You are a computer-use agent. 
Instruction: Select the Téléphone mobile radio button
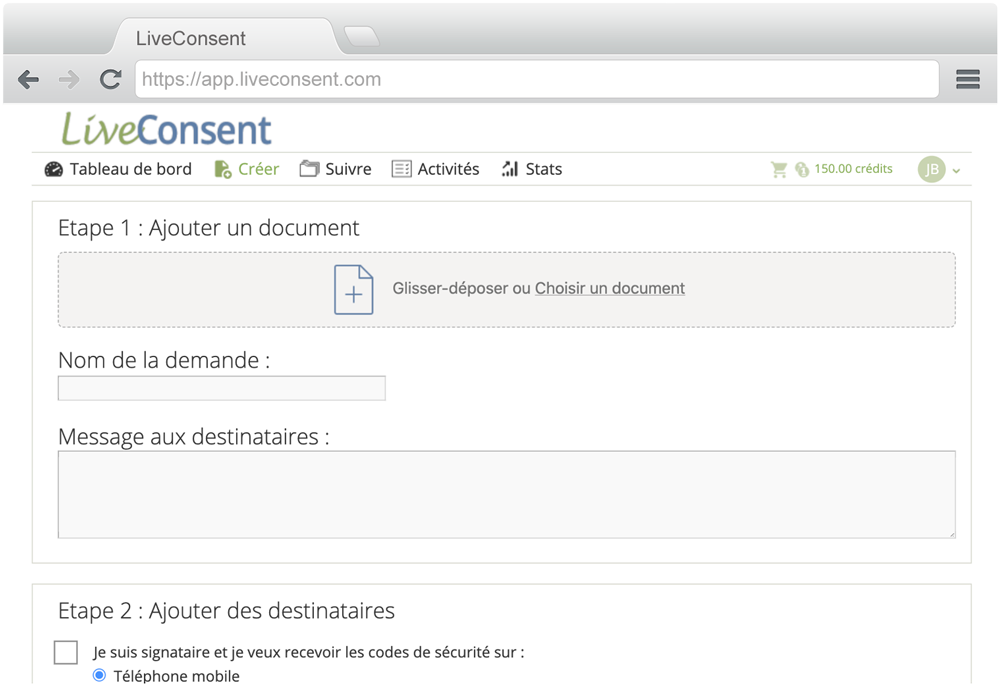pyautogui.click(x=99, y=676)
